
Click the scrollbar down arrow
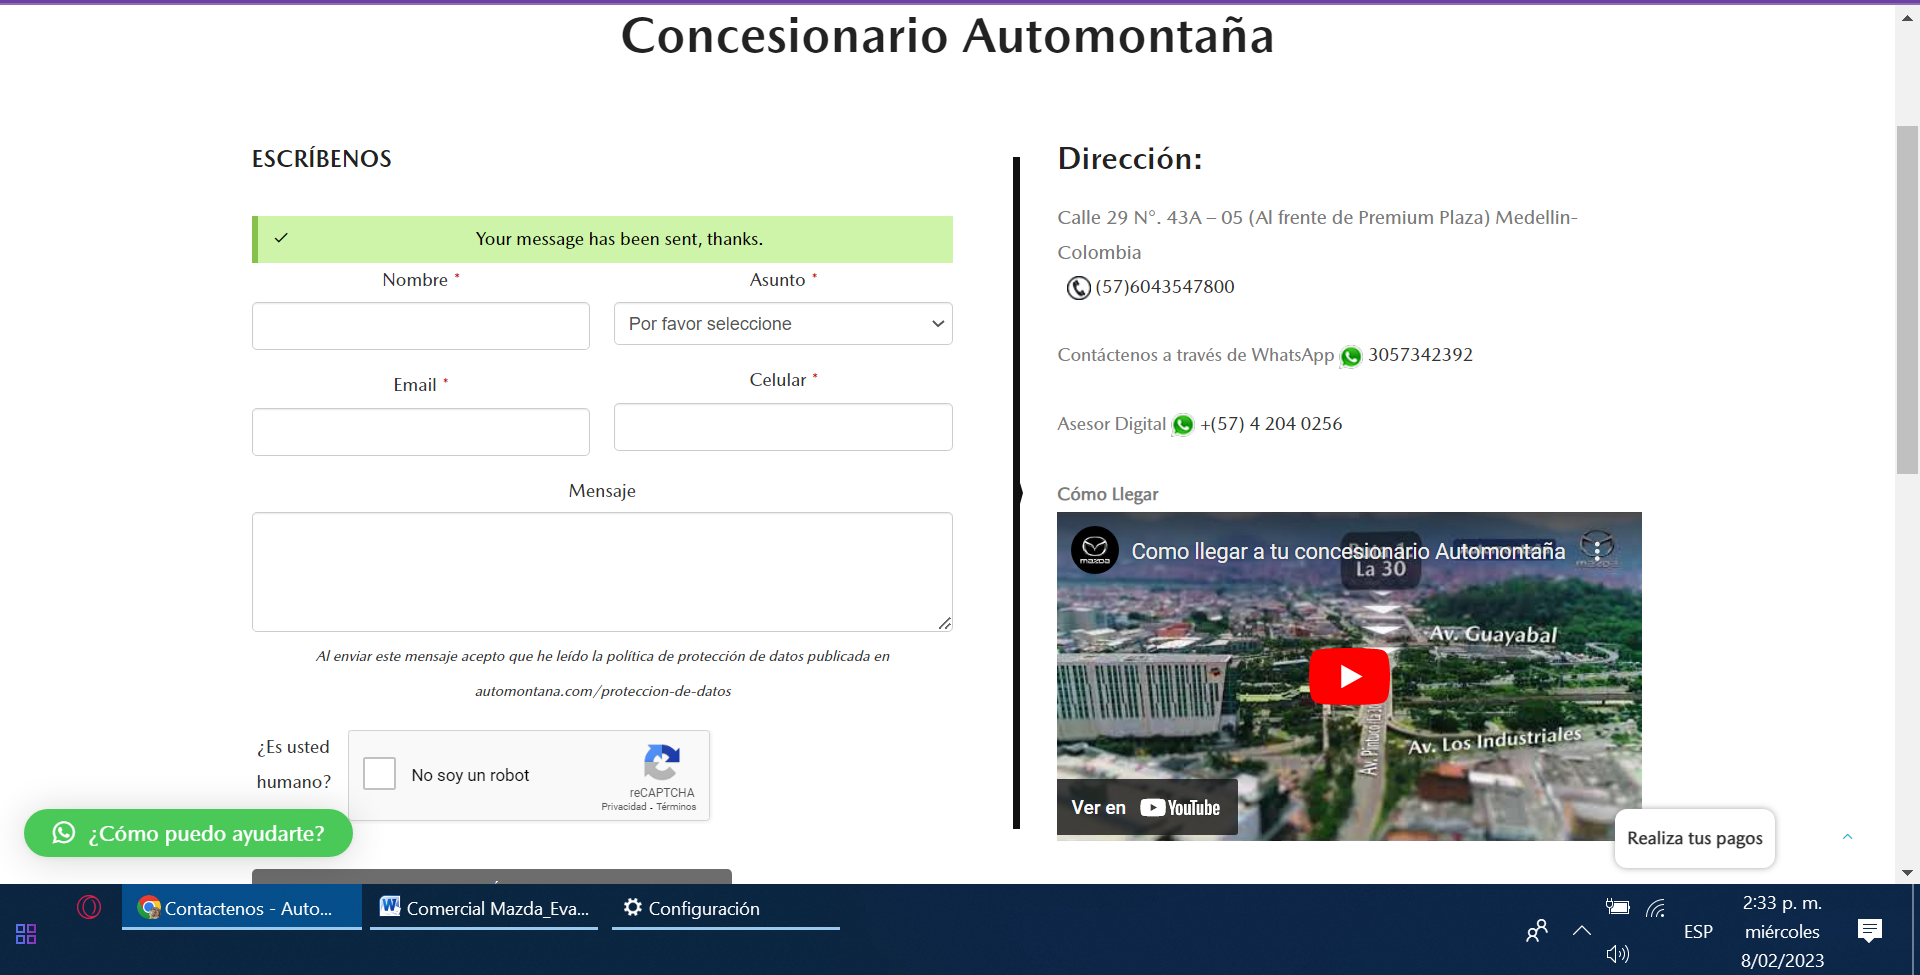coord(1907,873)
